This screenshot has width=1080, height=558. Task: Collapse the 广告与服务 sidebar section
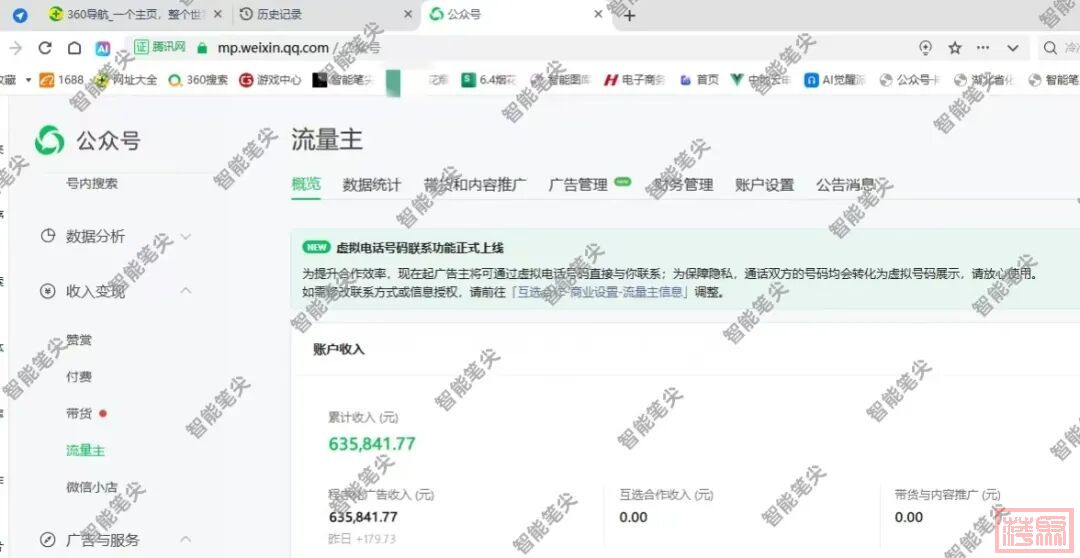click(185, 540)
